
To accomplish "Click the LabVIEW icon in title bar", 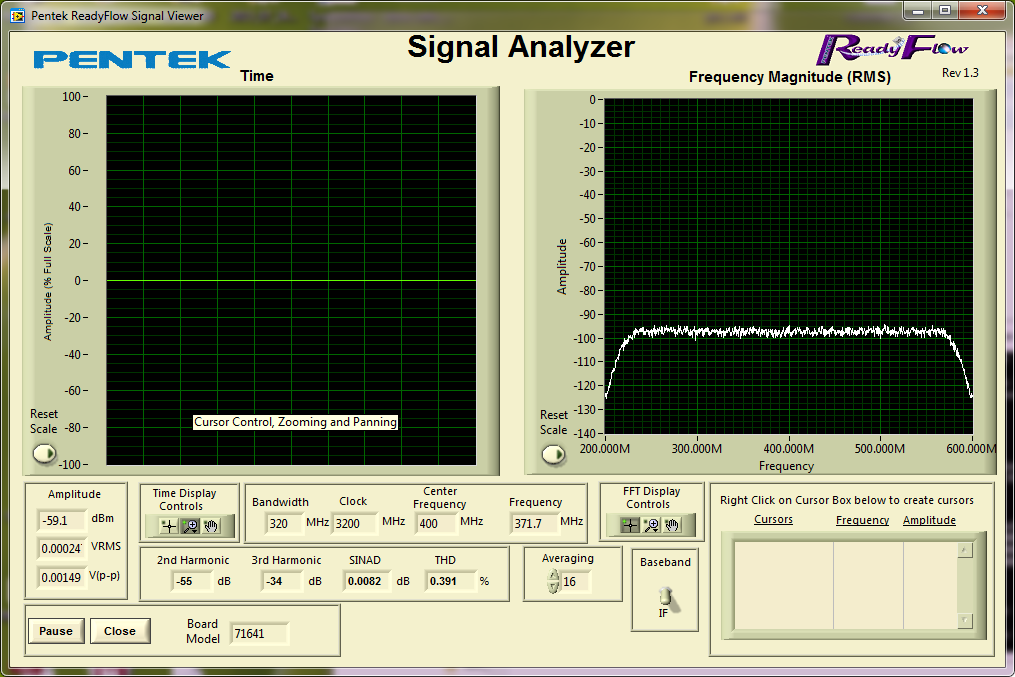I will click(17, 16).
